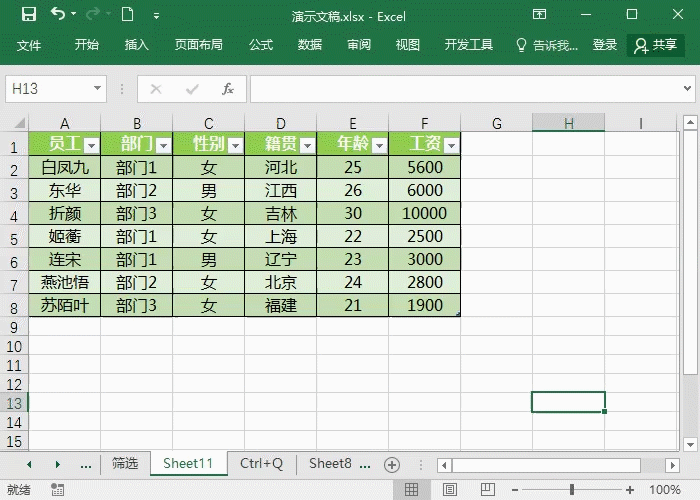This screenshot has height=500, width=700.
Task: Open the undo history dropdown arrow
Action: 74,14
